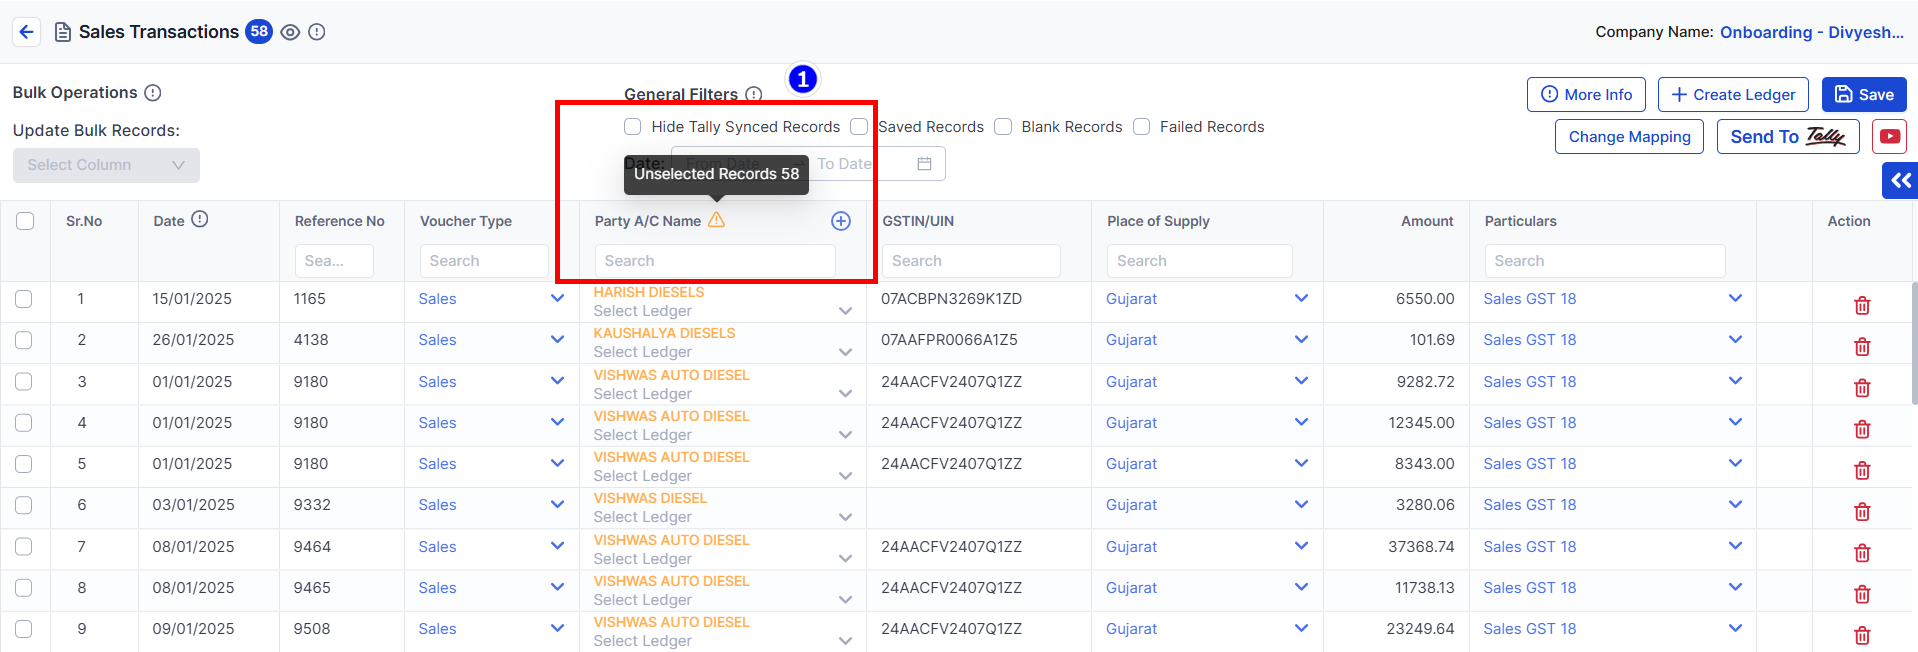This screenshot has height=652, width=1918.
Task: Click the info icon next to Date column header
Action: (x=200, y=219)
